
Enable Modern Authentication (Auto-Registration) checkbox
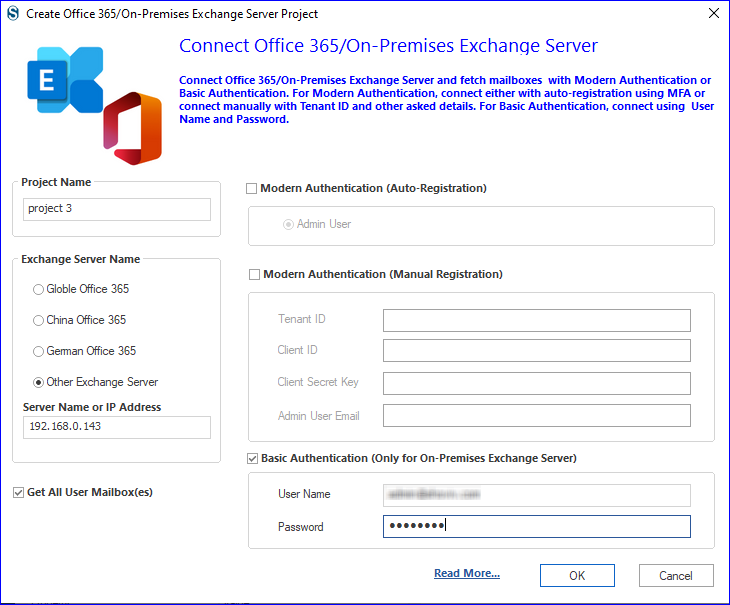pyautogui.click(x=251, y=188)
